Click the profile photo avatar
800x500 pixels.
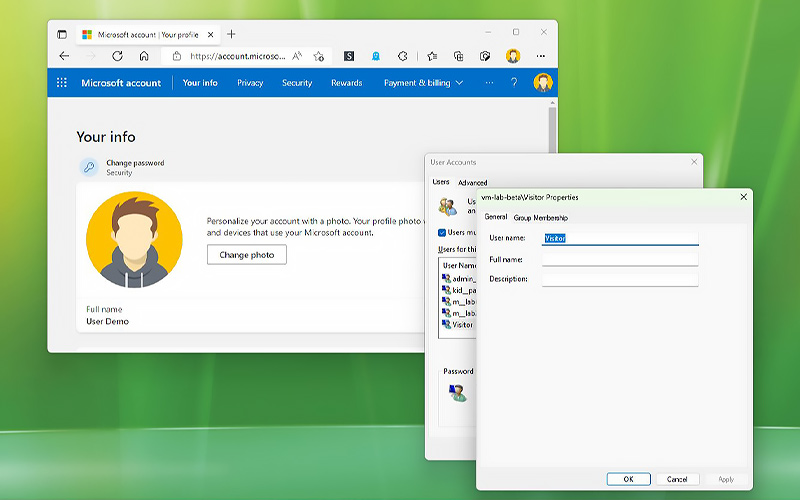click(134, 240)
